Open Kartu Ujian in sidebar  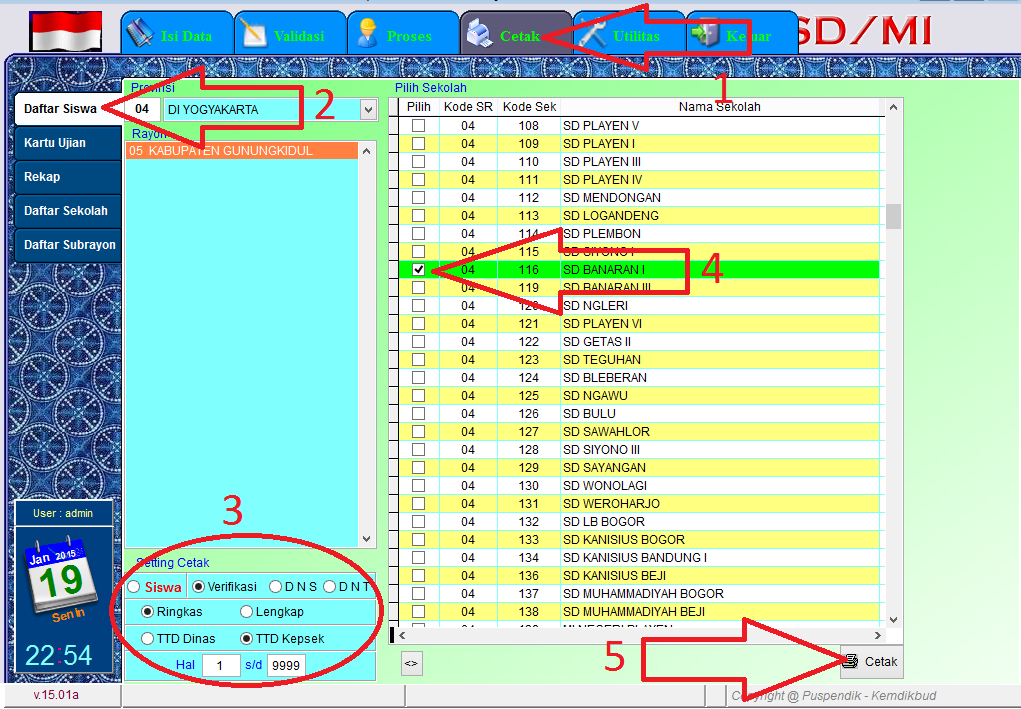[x=68, y=143]
